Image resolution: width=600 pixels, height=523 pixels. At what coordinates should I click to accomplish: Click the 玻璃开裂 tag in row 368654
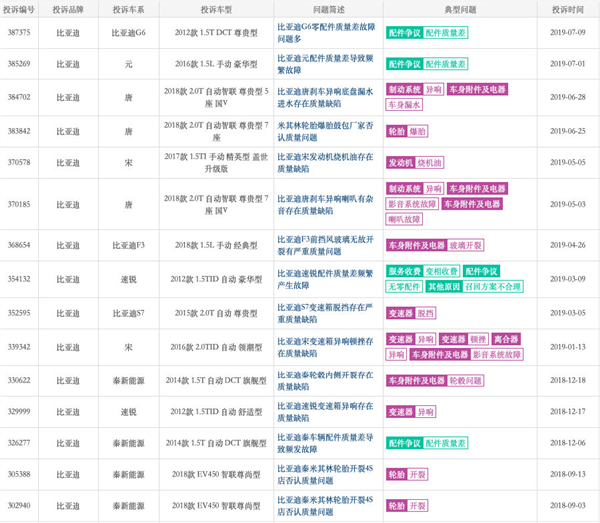pyautogui.click(x=465, y=245)
